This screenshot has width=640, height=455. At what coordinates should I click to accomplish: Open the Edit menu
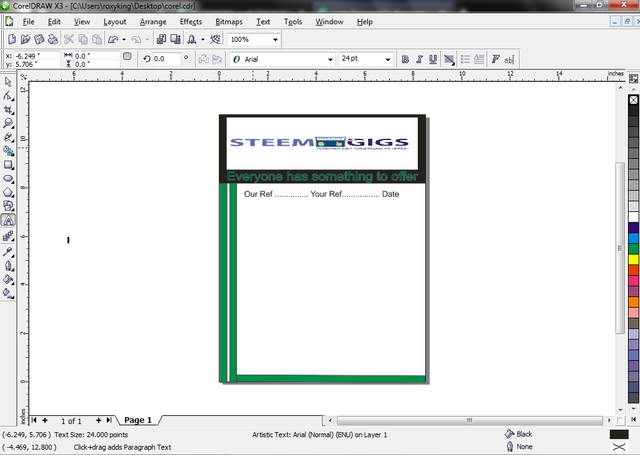[54, 22]
